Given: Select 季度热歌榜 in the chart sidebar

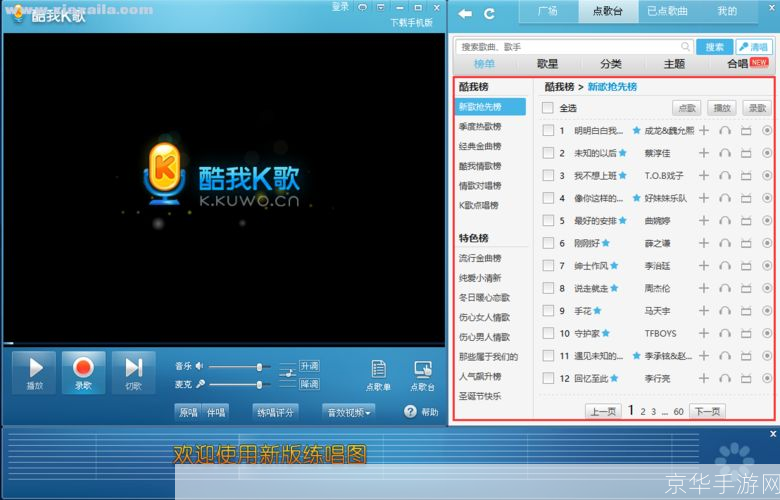Looking at the screenshot, I should (x=480, y=126).
